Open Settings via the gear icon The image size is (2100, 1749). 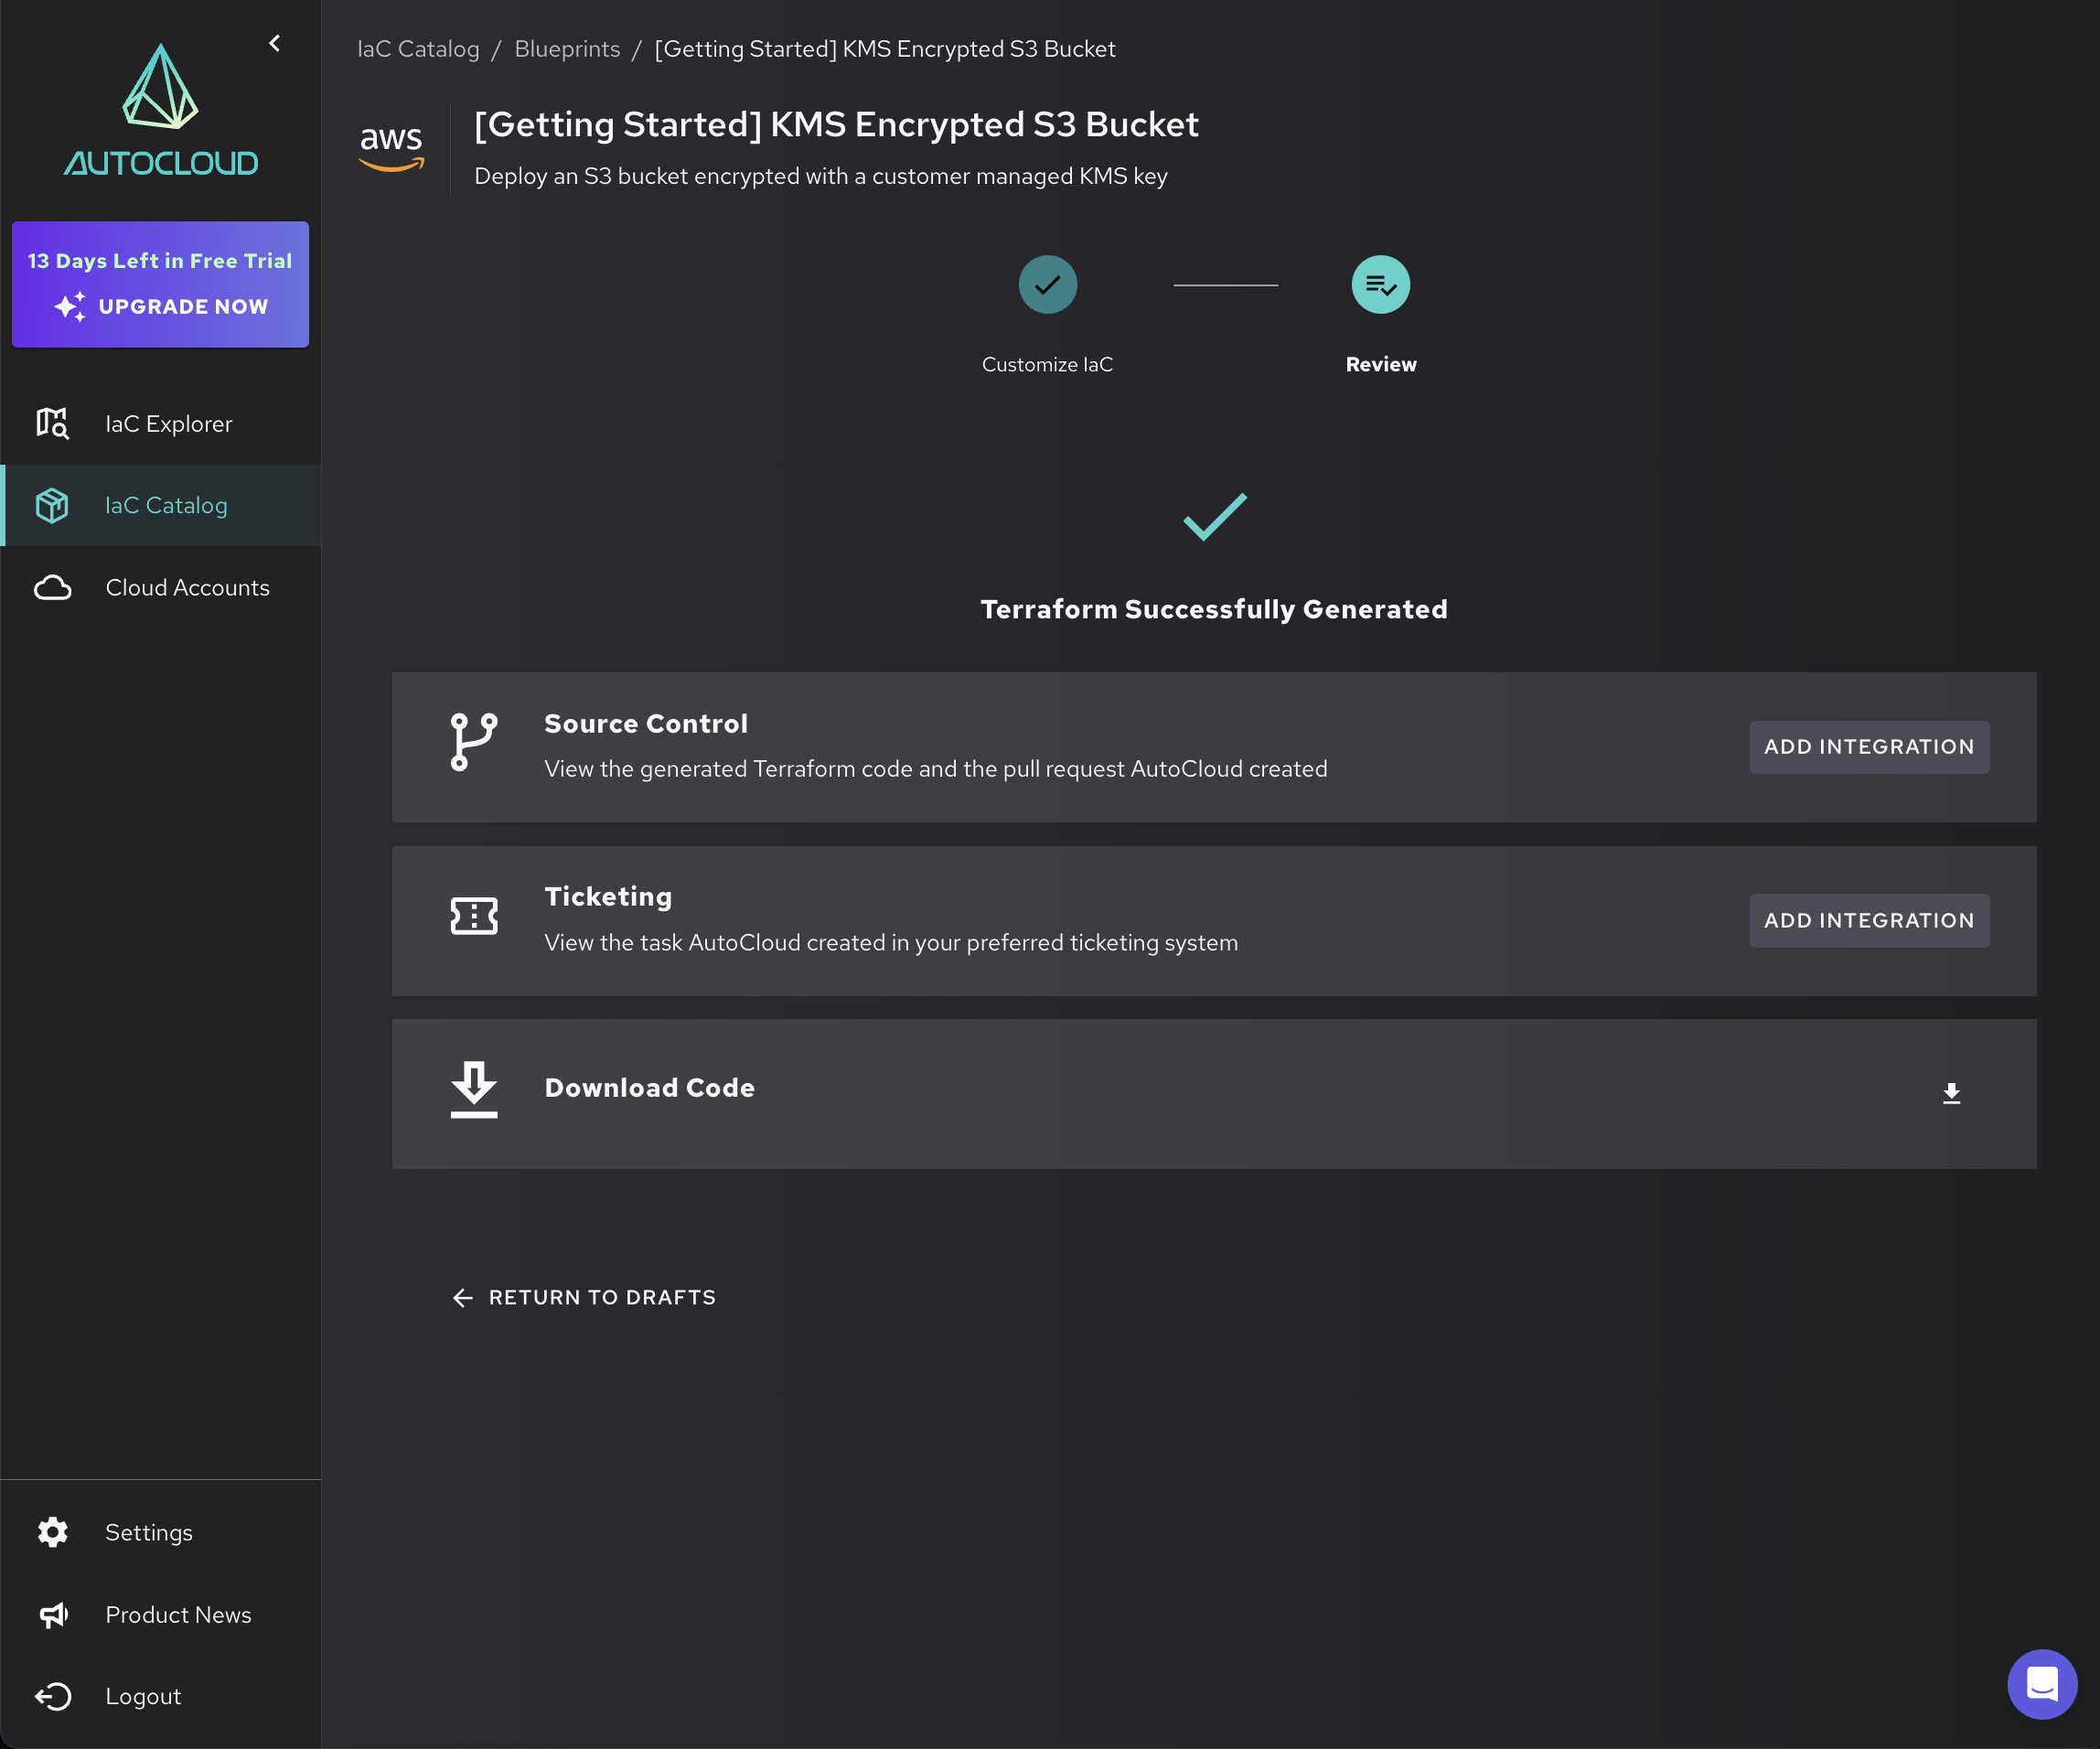[x=52, y=1533]
